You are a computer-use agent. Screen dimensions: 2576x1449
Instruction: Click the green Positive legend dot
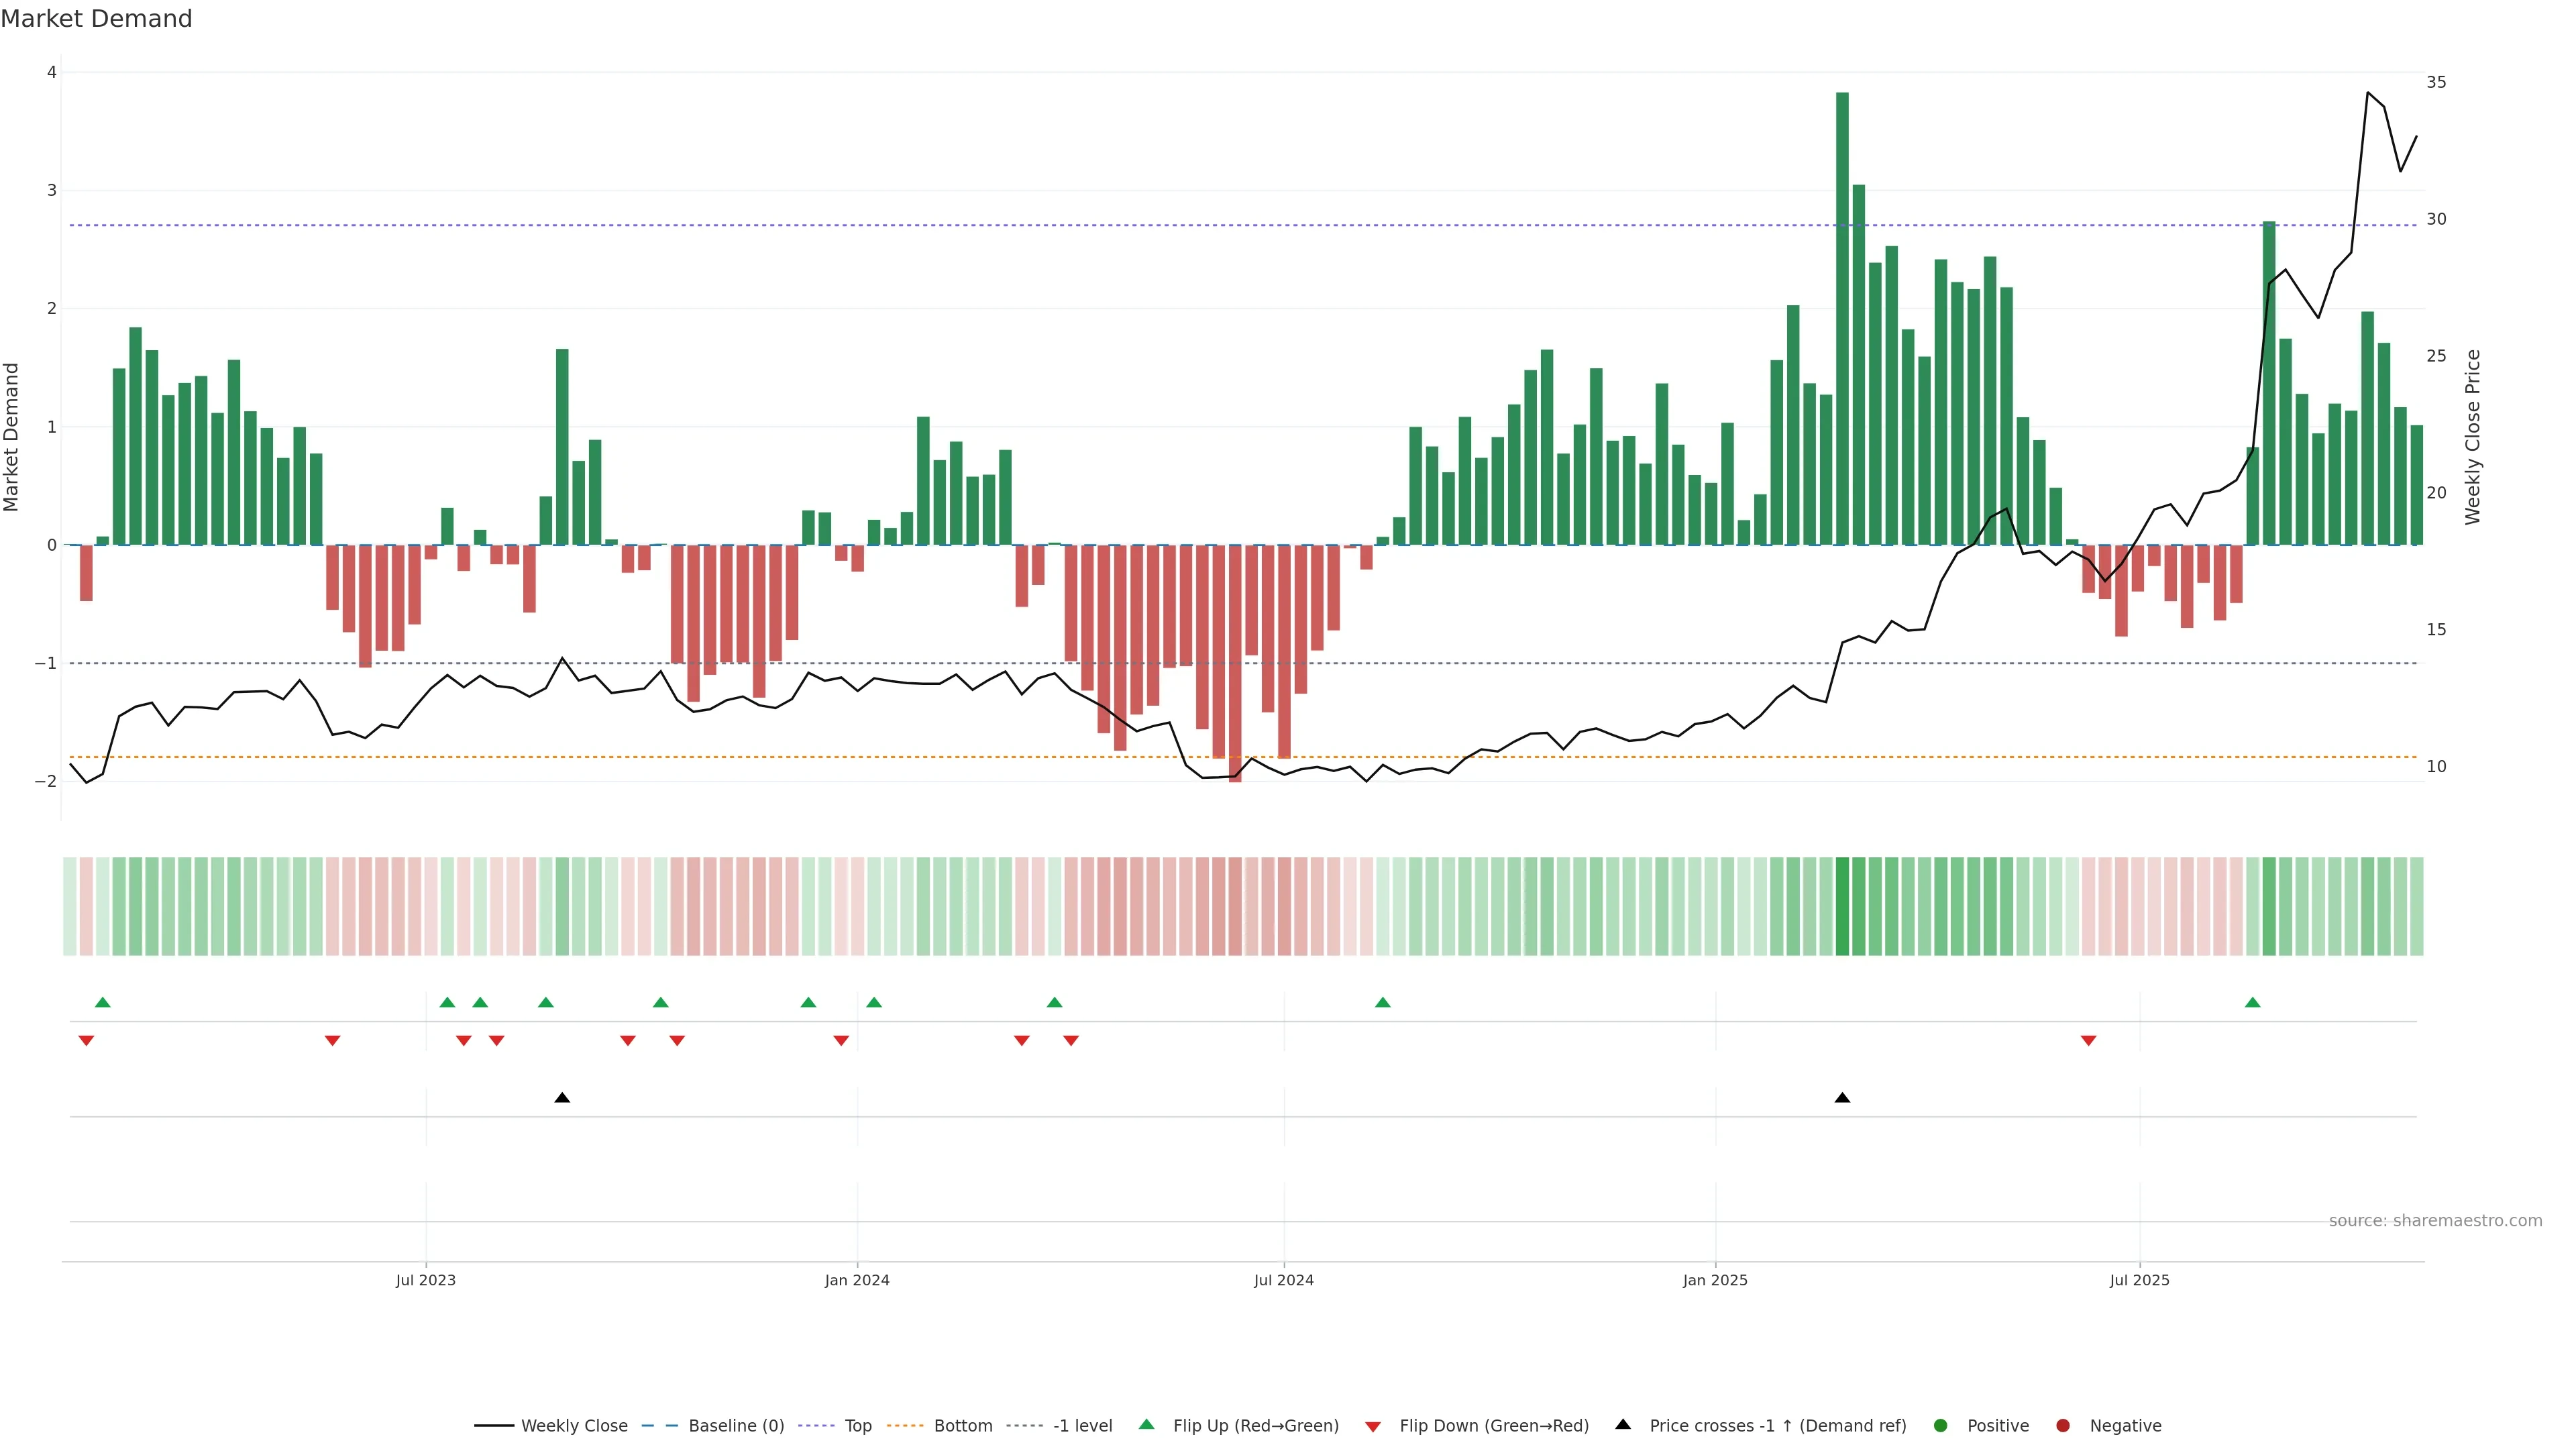coord(1941,1426)
